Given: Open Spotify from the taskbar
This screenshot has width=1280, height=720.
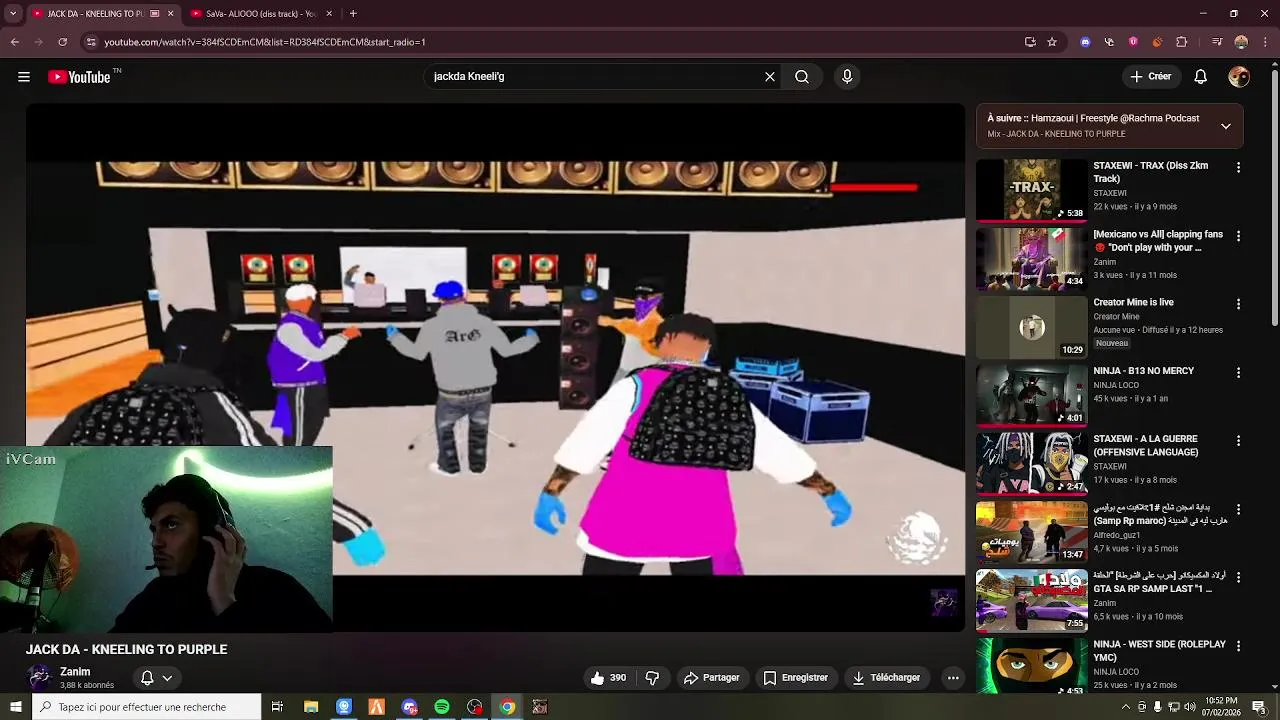Looking at the screenshot, I should 442,707.
